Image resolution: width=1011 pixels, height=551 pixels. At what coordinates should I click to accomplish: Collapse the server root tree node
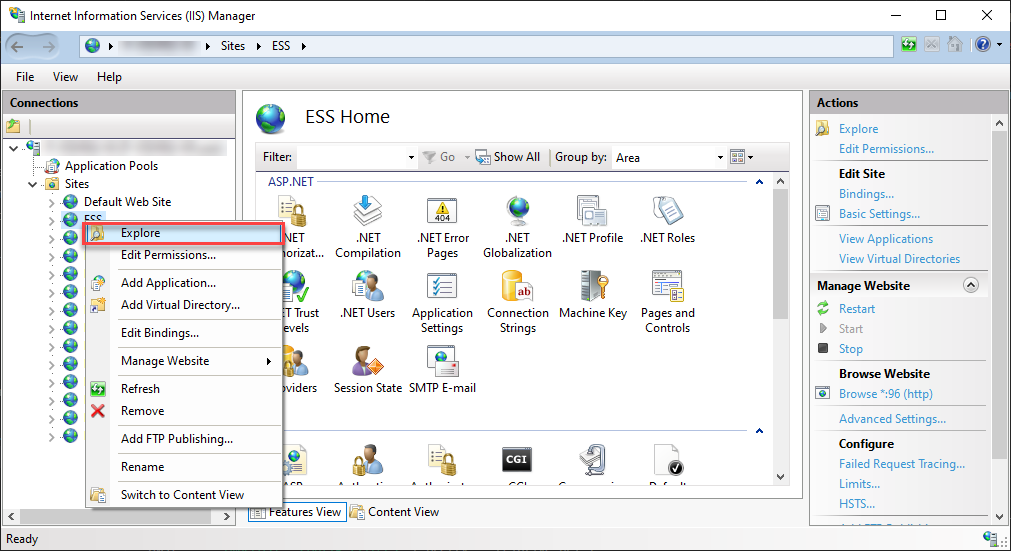[x=14, y=148]
